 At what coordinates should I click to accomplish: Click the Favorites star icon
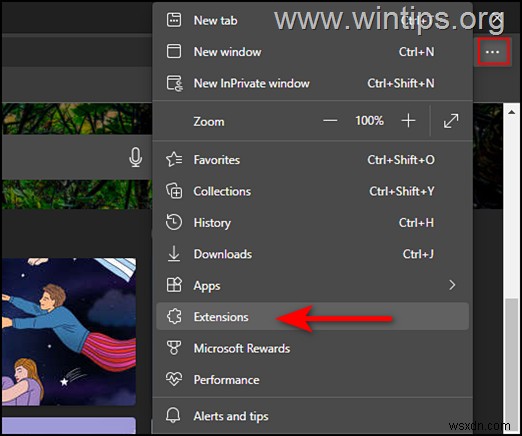coord(174,159)
